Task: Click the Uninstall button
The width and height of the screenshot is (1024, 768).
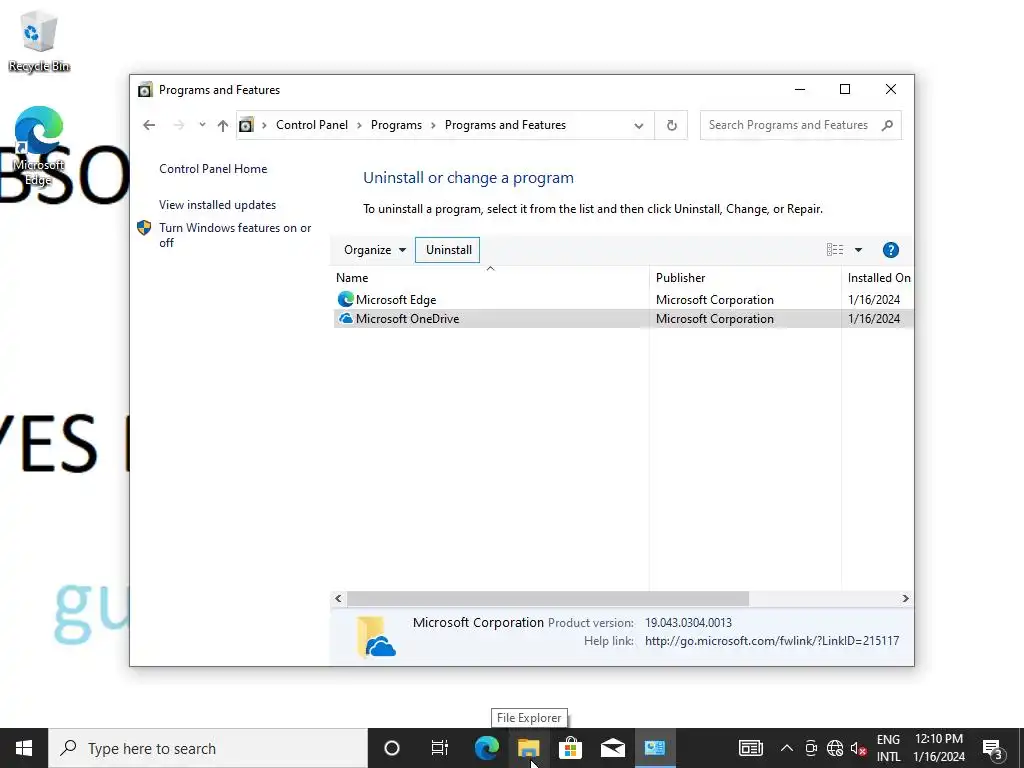Action: click(x=448, y=249)
